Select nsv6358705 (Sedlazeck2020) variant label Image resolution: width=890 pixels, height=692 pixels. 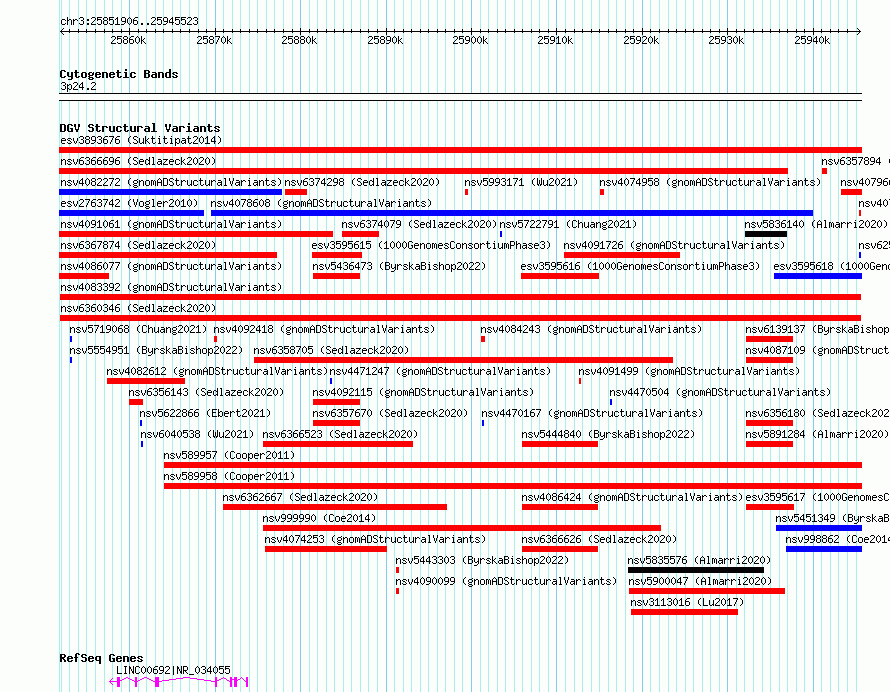[331, 350]
